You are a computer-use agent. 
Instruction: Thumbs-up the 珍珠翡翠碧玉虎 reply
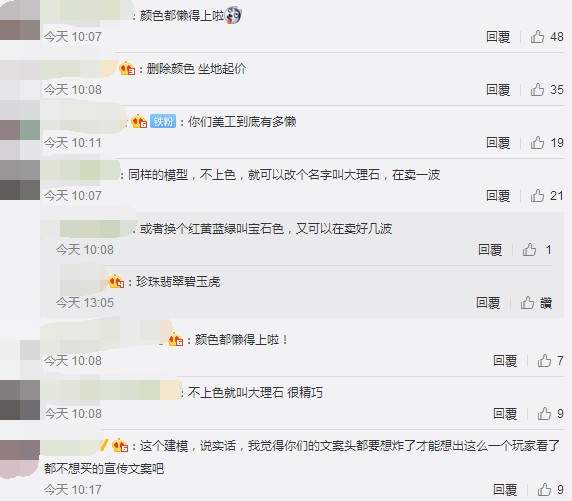(527, 302)
